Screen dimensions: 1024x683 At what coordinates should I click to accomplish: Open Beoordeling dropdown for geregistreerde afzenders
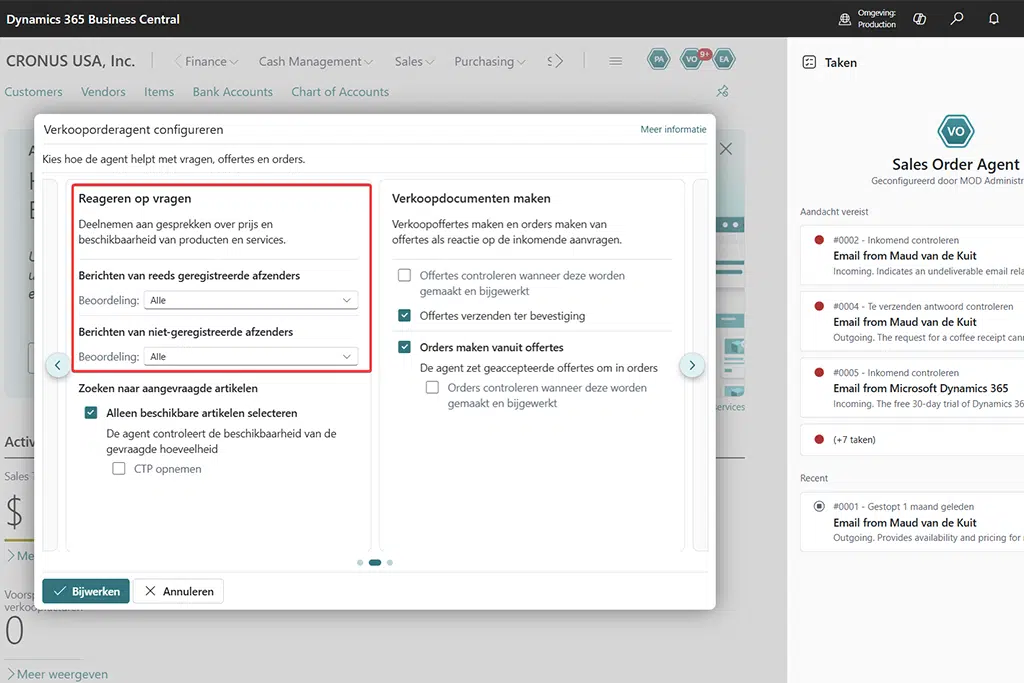point(251,300)
